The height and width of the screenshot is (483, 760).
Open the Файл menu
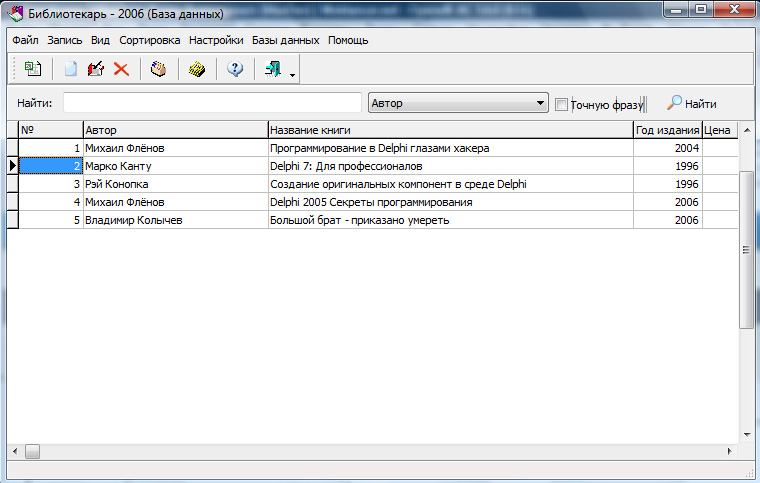click(25, 40)
